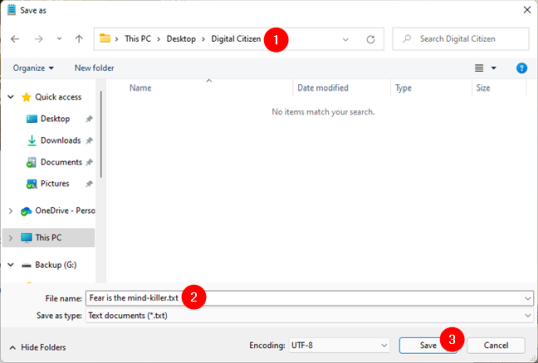Collapse the Quick access tree node
The width and height of the screenshot is (538, 363).
[11, 97]
